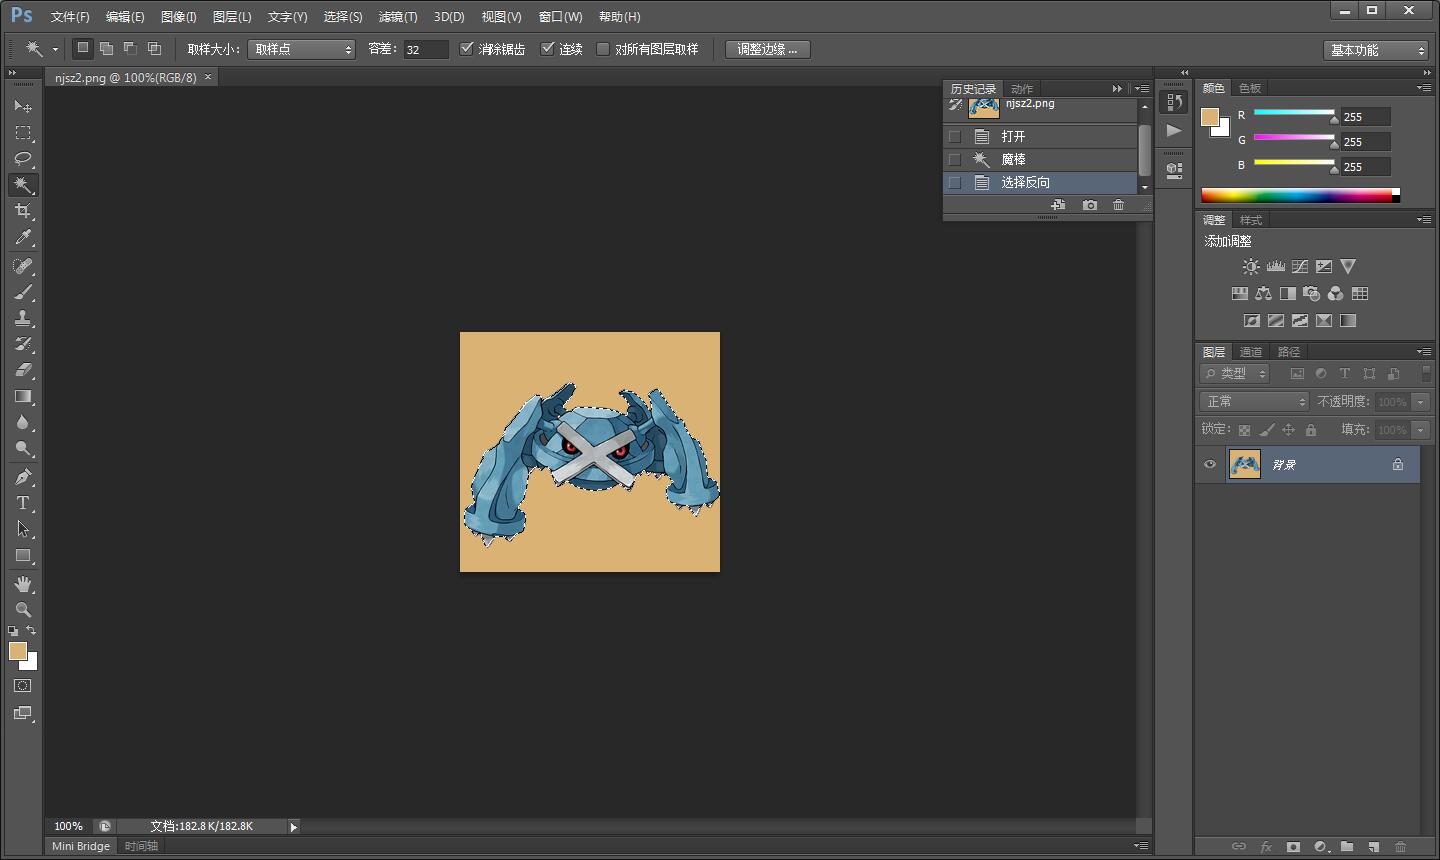Uncheck the 连续 contiguous option
The image size is (1440, 860).
click(548, 49)
